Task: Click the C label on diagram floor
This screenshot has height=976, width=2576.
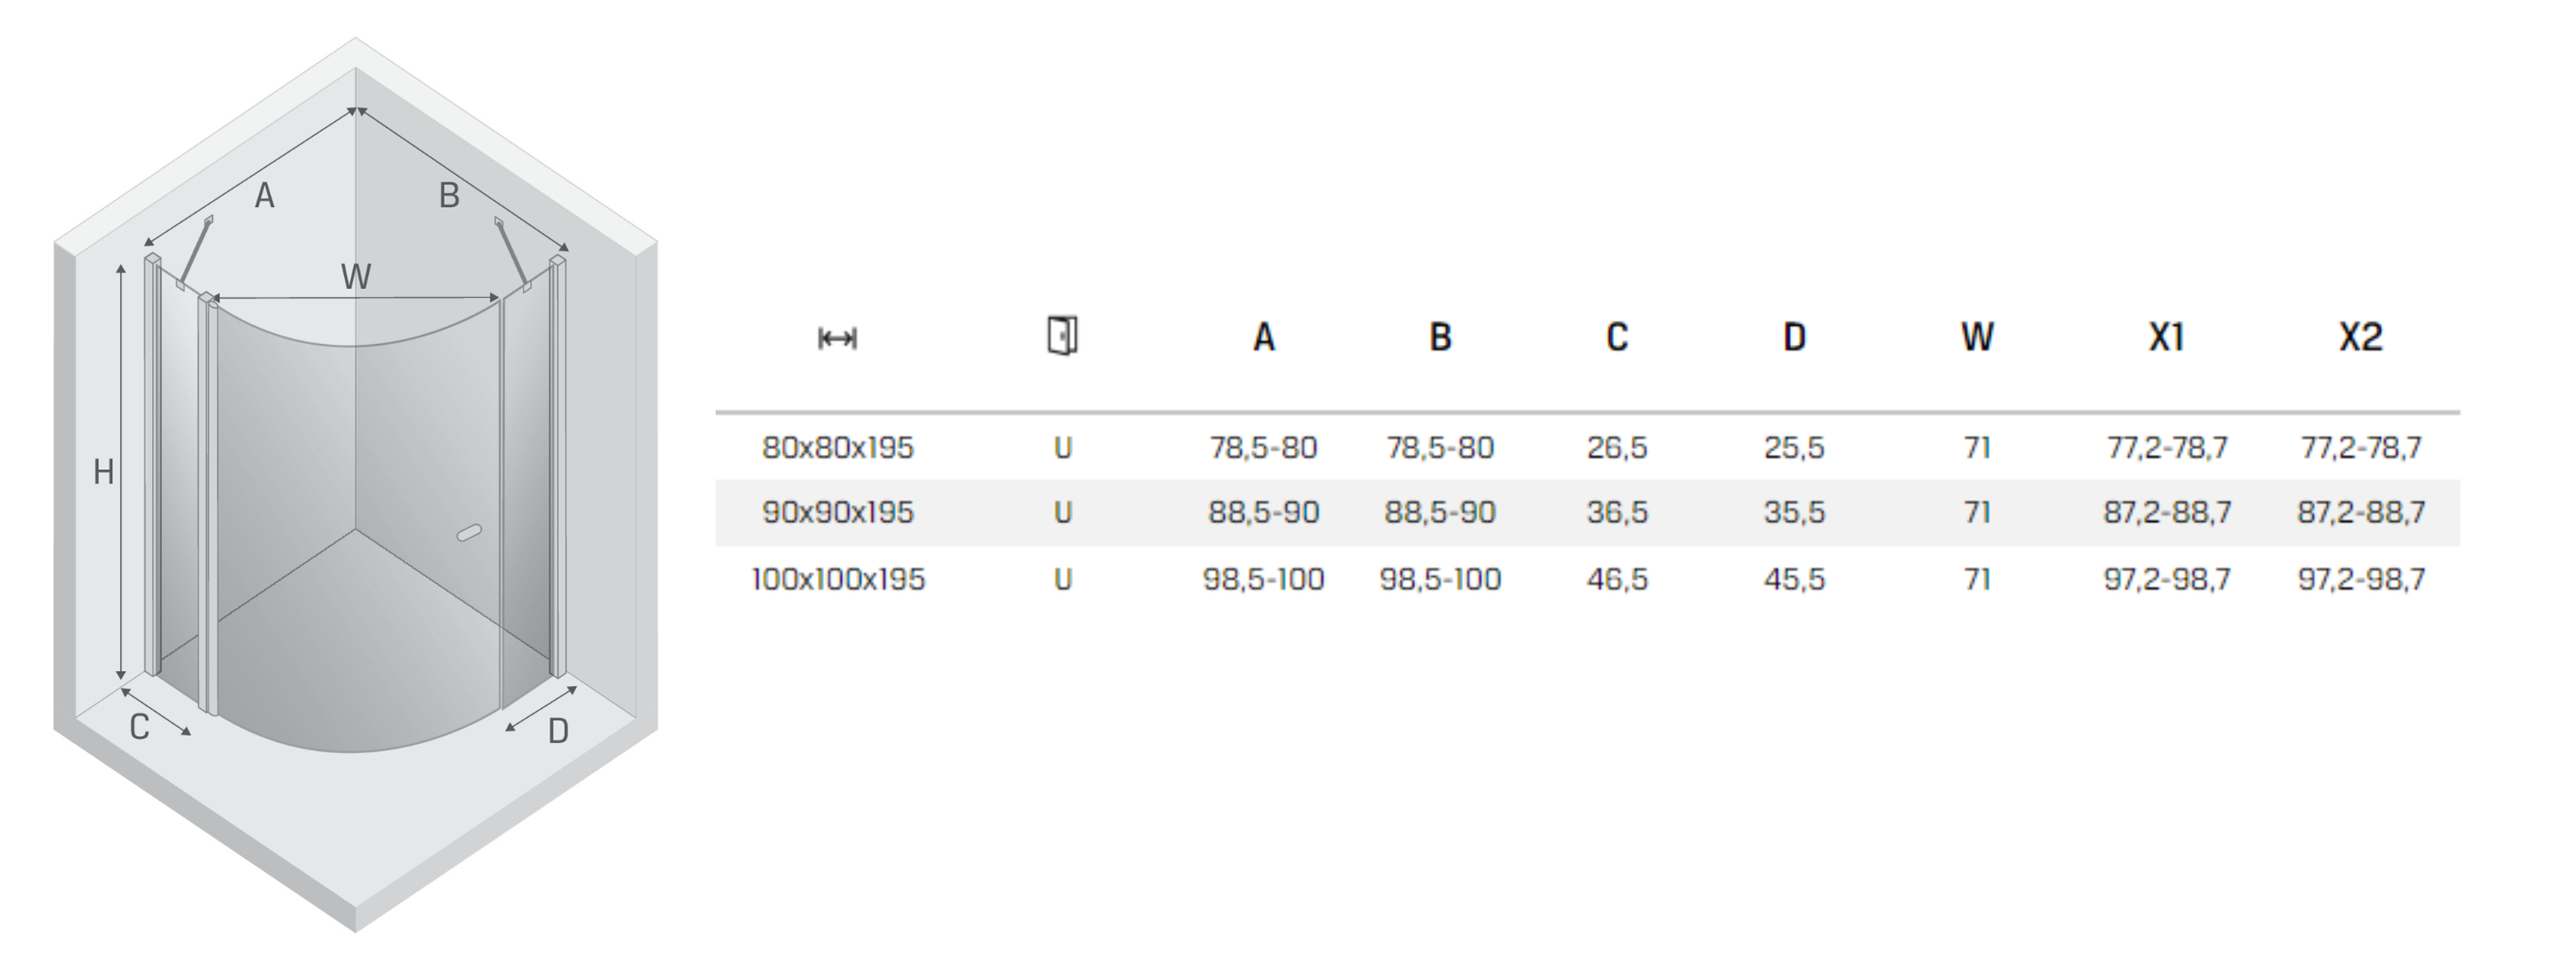Action: (139, 727)
